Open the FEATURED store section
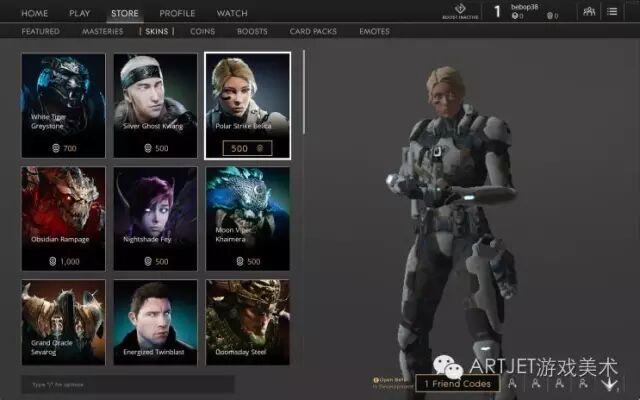The height and width of the screenshot is (400, 640). click(40, 31)
